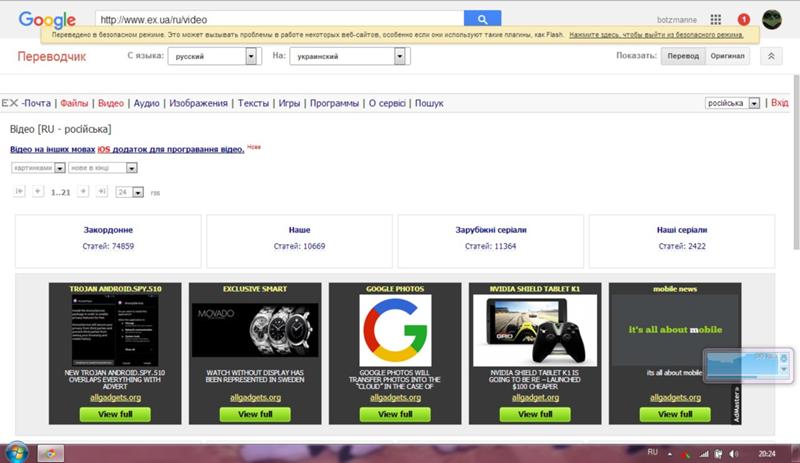Click the rss link
Image resolution: width=800 pixels, height=463 pixels.
click(155, 193)
